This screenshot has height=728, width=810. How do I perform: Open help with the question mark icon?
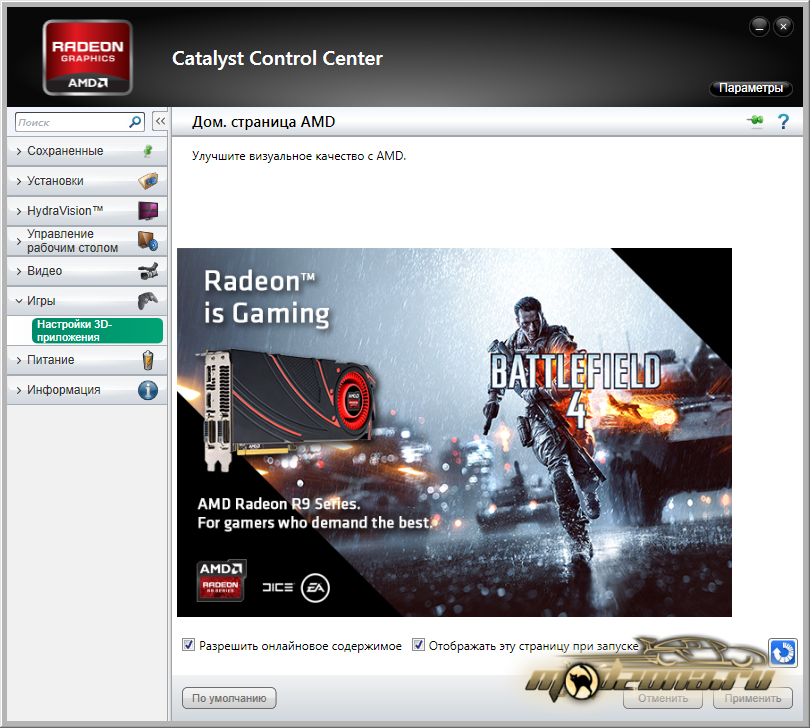pyautogui.click(x=783, y=122)
